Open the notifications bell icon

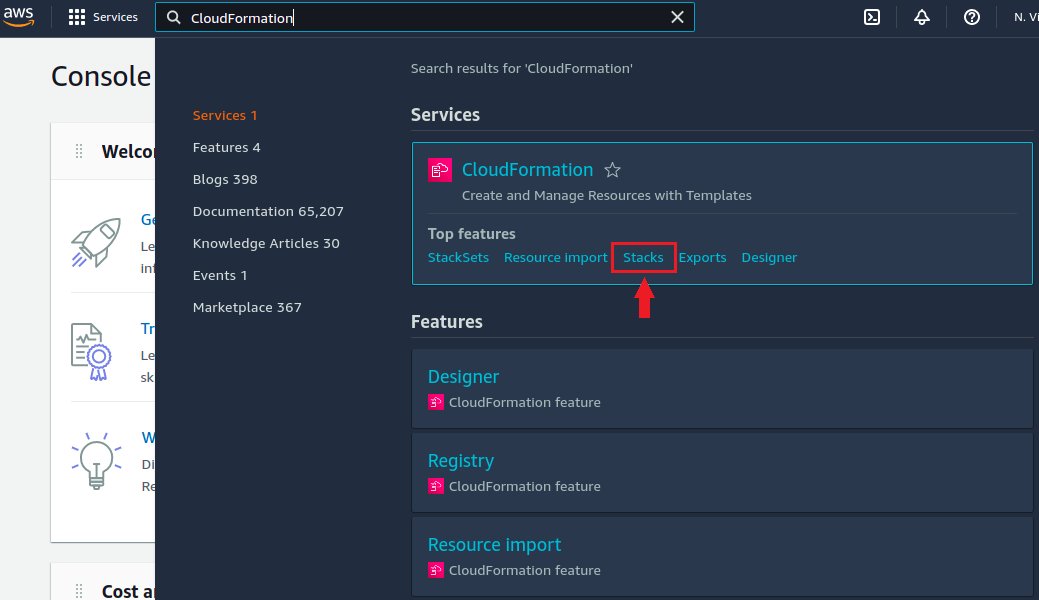click(921, 17)
